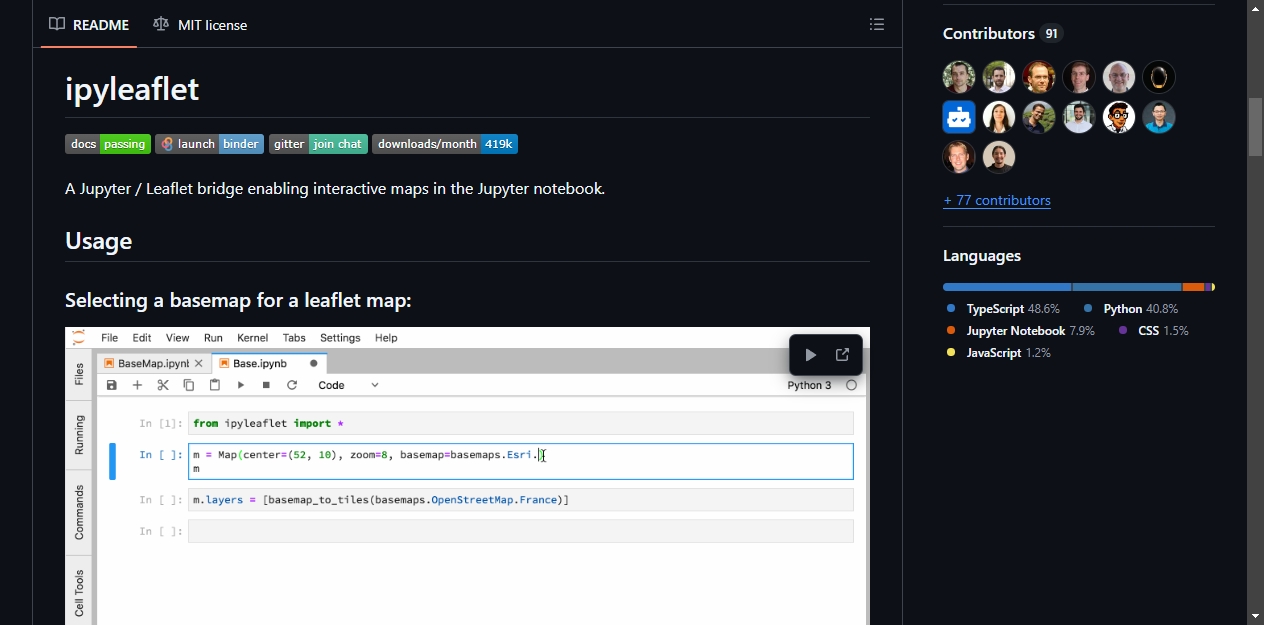Click the TypeScript 48.6% language link
1264x625 pixels.
coord(1003,309)
